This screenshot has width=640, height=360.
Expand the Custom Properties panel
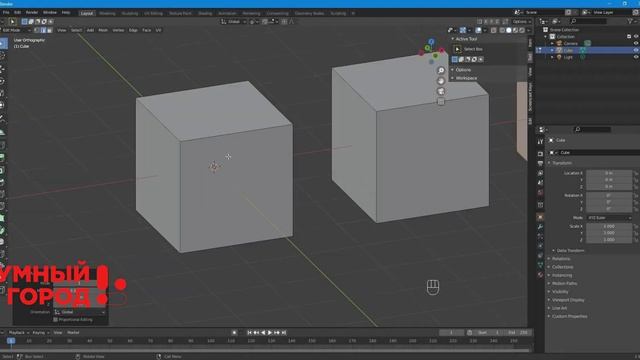(x=567, y=316)
